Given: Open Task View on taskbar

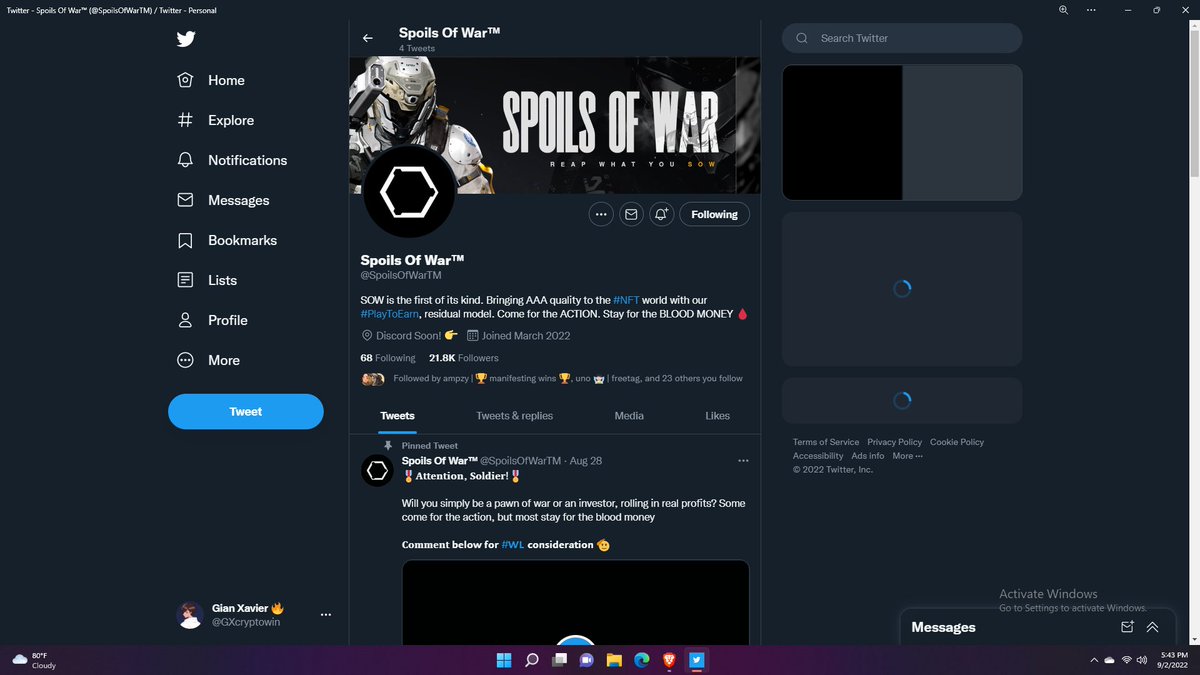Looking at the screenshot, I should point(559,660).
